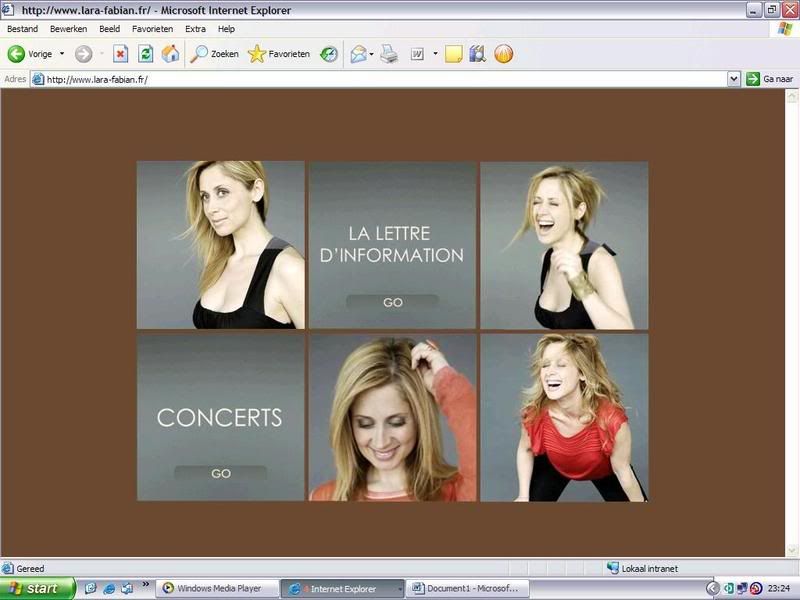
Task: Expand the address bar dropdown arrow
Action: (x=734, y=79)
